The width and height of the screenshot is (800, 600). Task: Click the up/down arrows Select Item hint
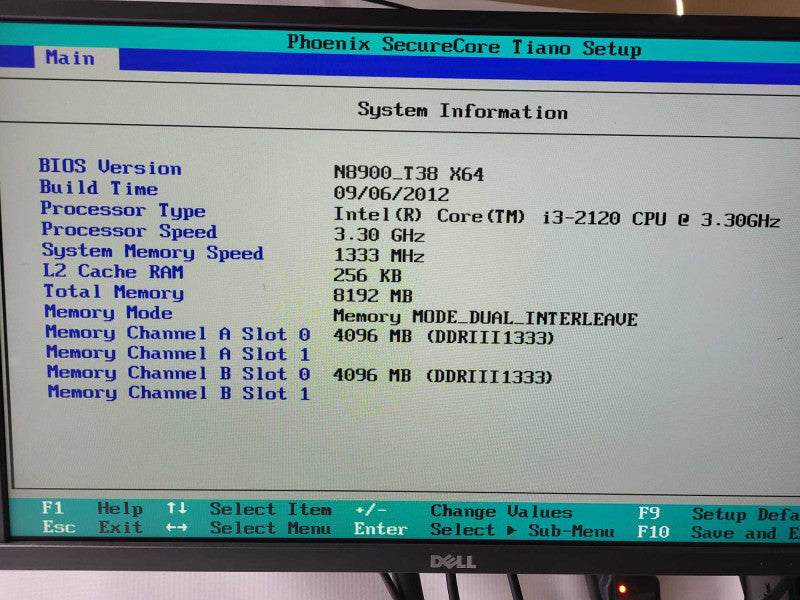point(249,509)
